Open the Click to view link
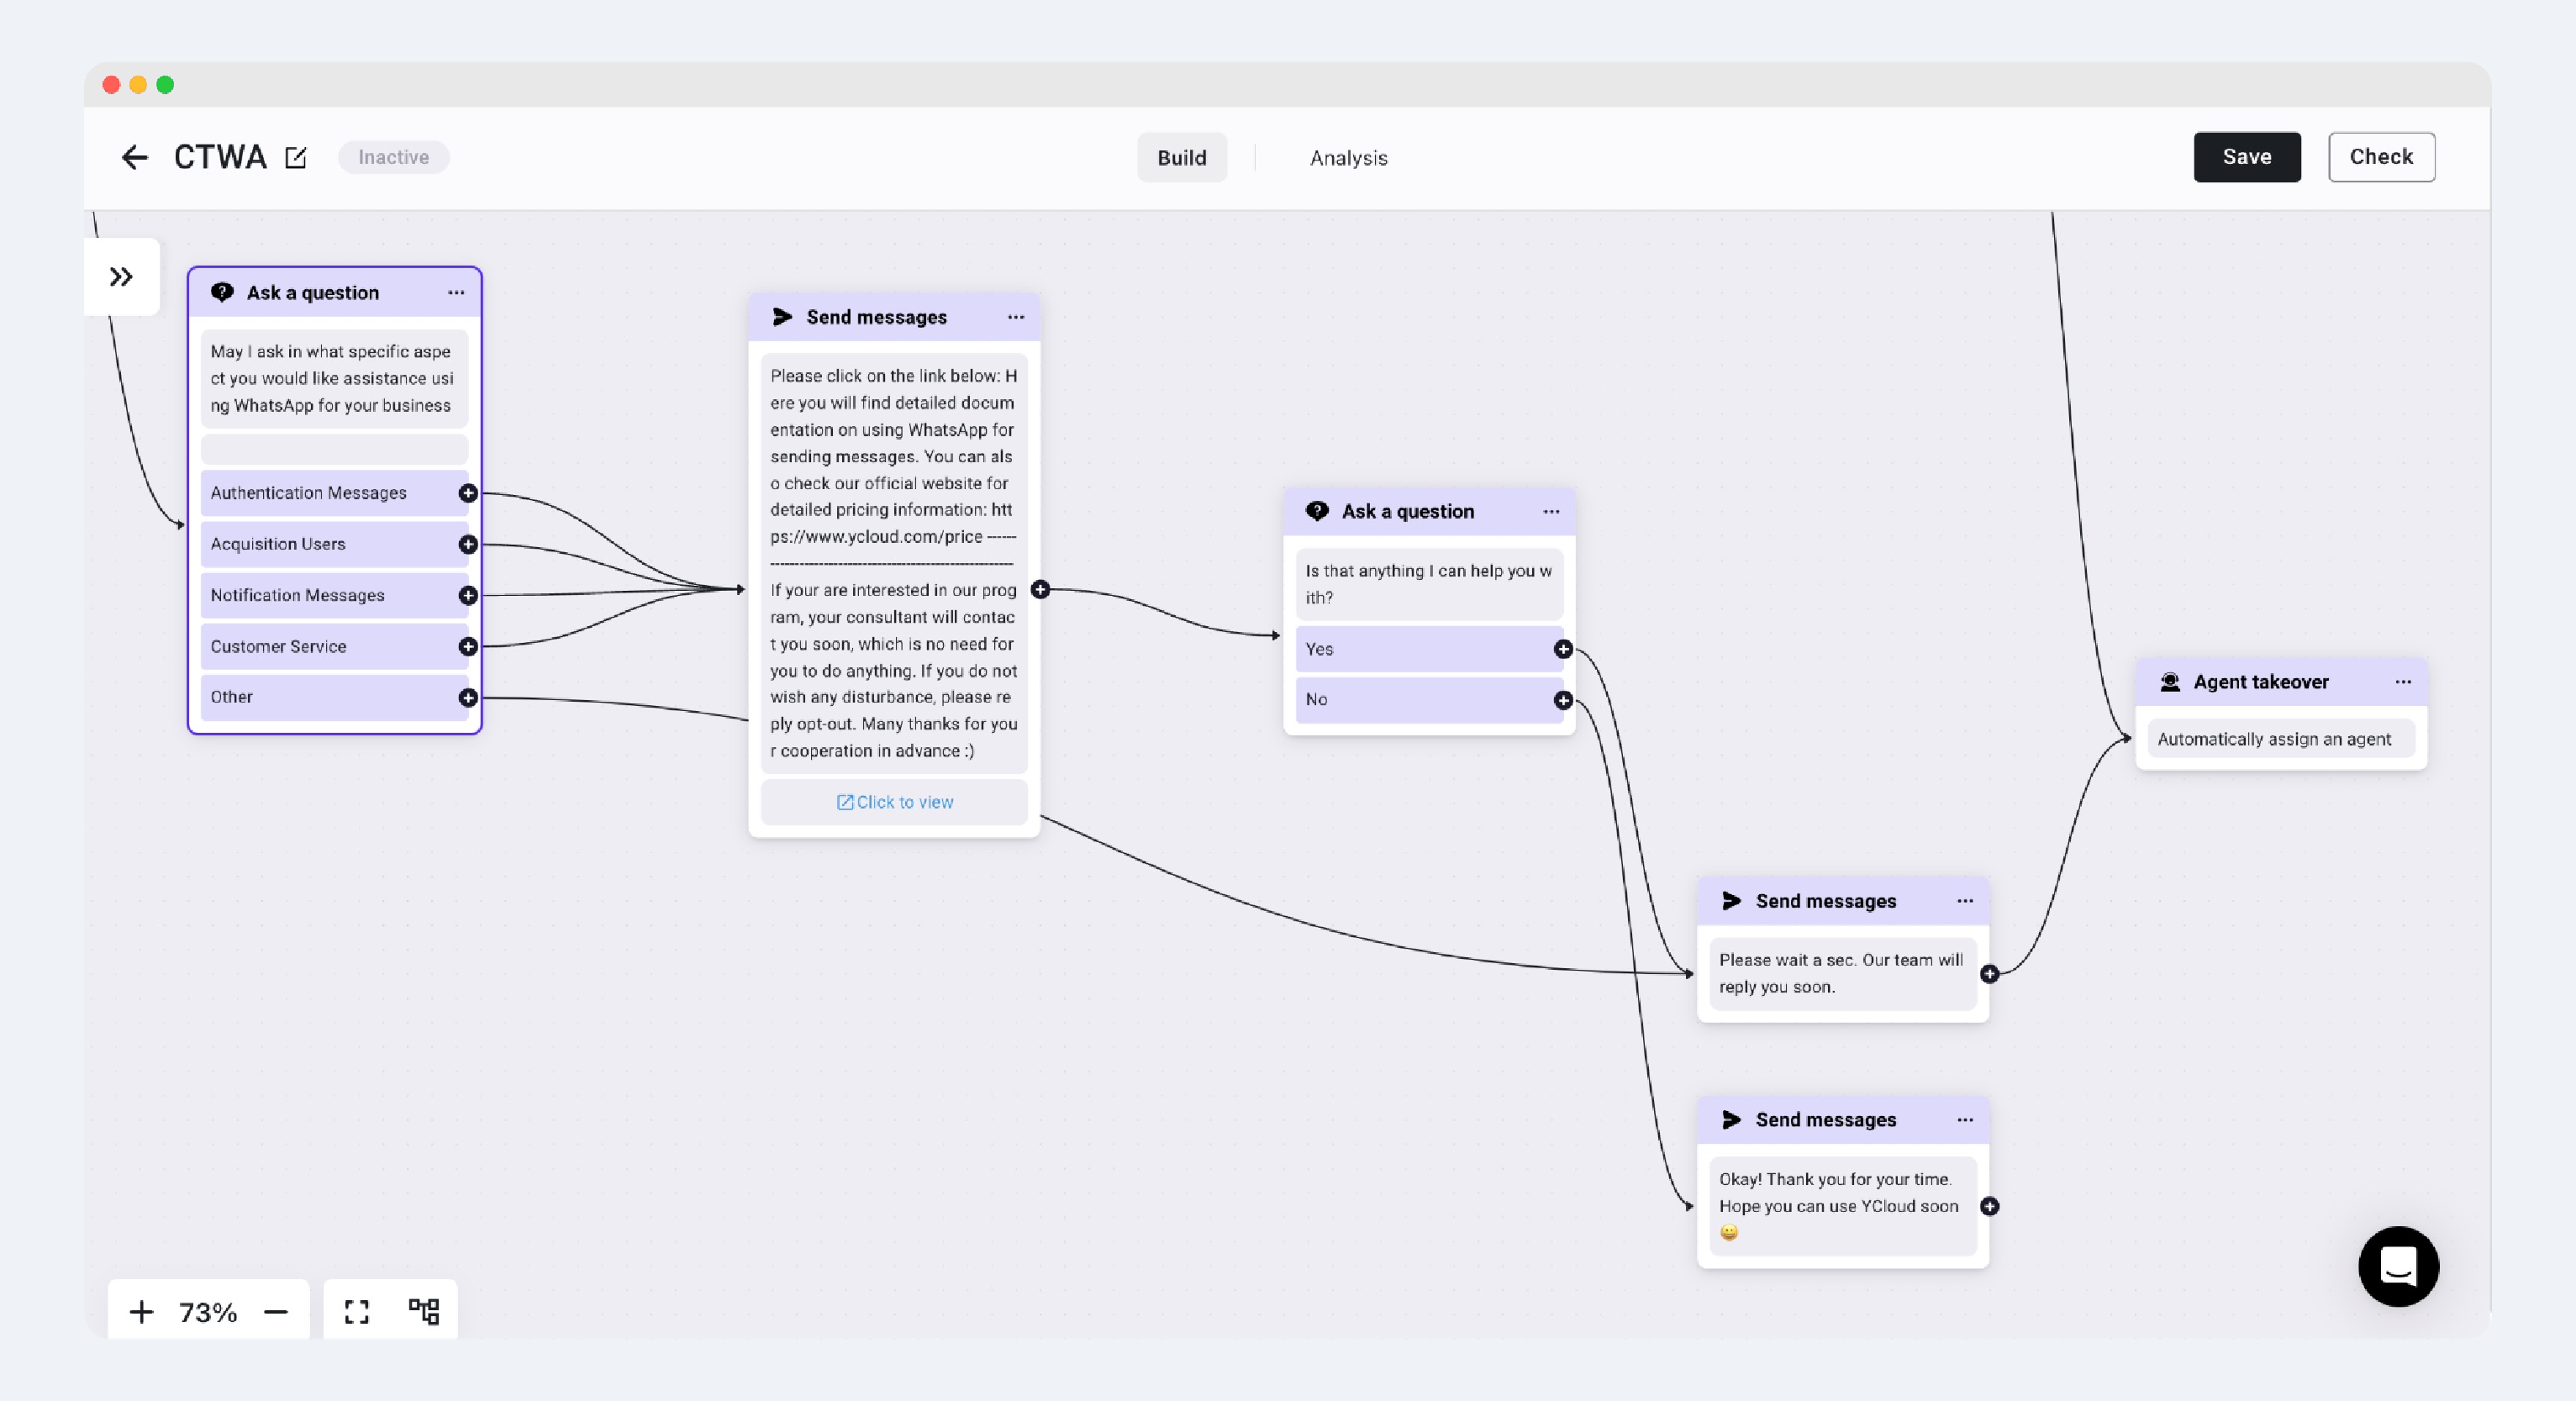This screenshot has height=1401, width=2576. click(x=894, y=802)
